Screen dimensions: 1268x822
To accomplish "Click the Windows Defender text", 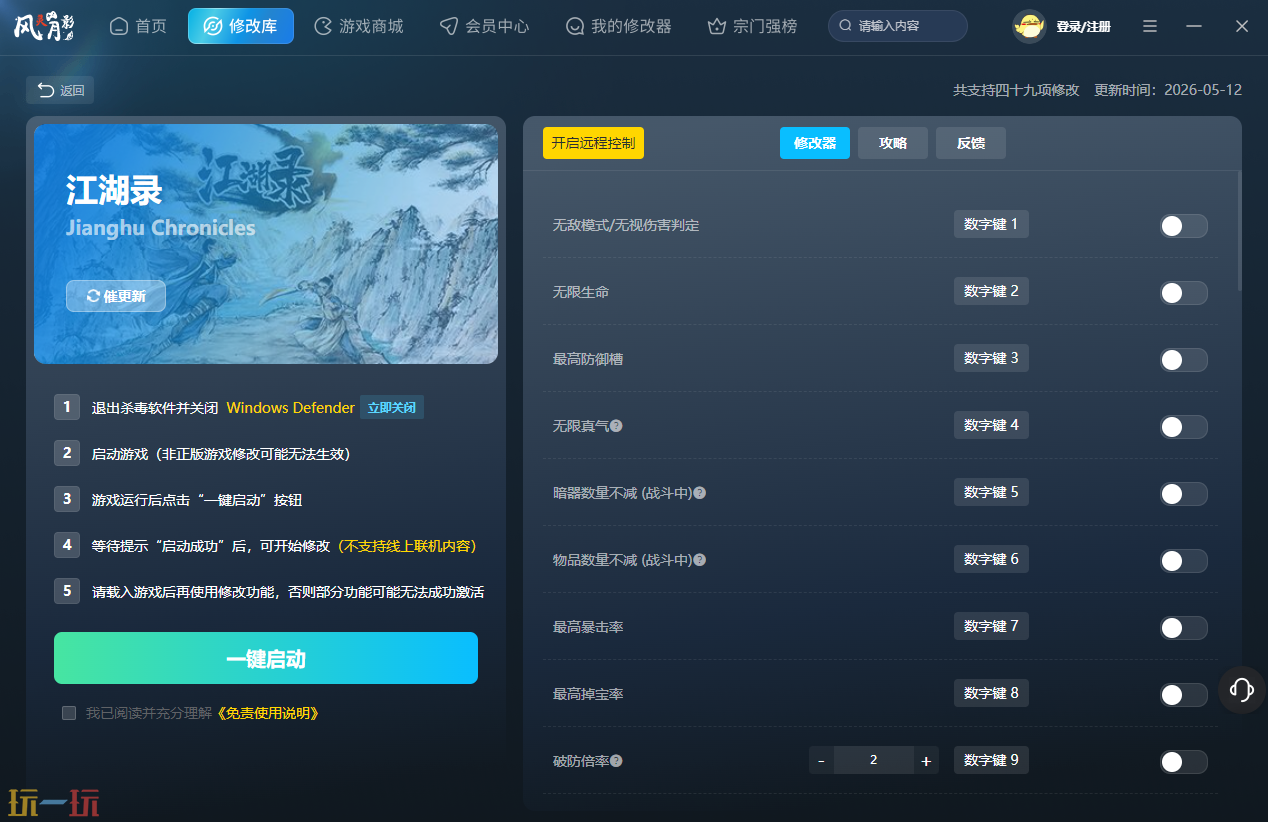I will pyautogui.click(x=290, y=408).
